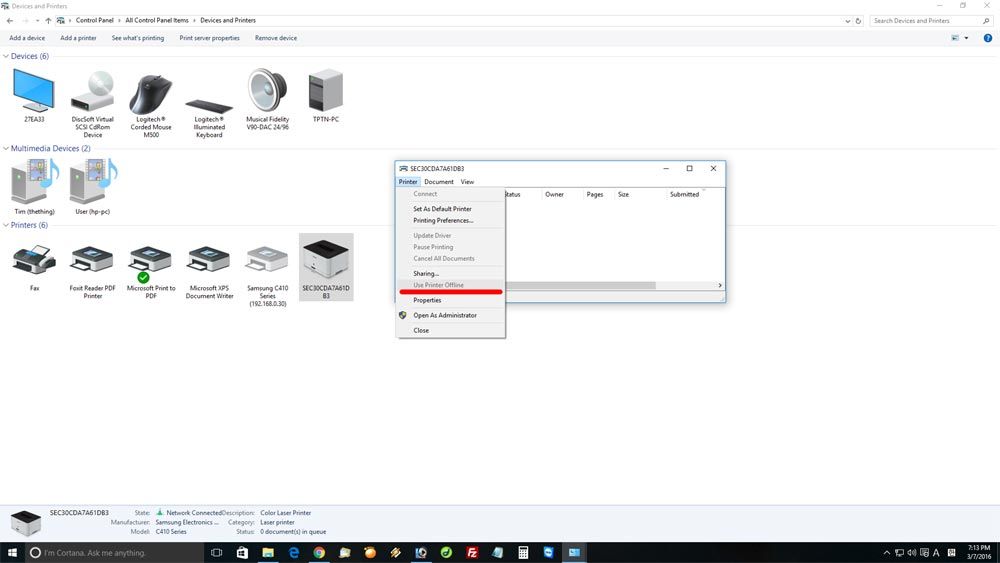Viewport: 1000px width, 563px height.
Task: Open TeamViewer from the taskbar
Action: [548, 553]
